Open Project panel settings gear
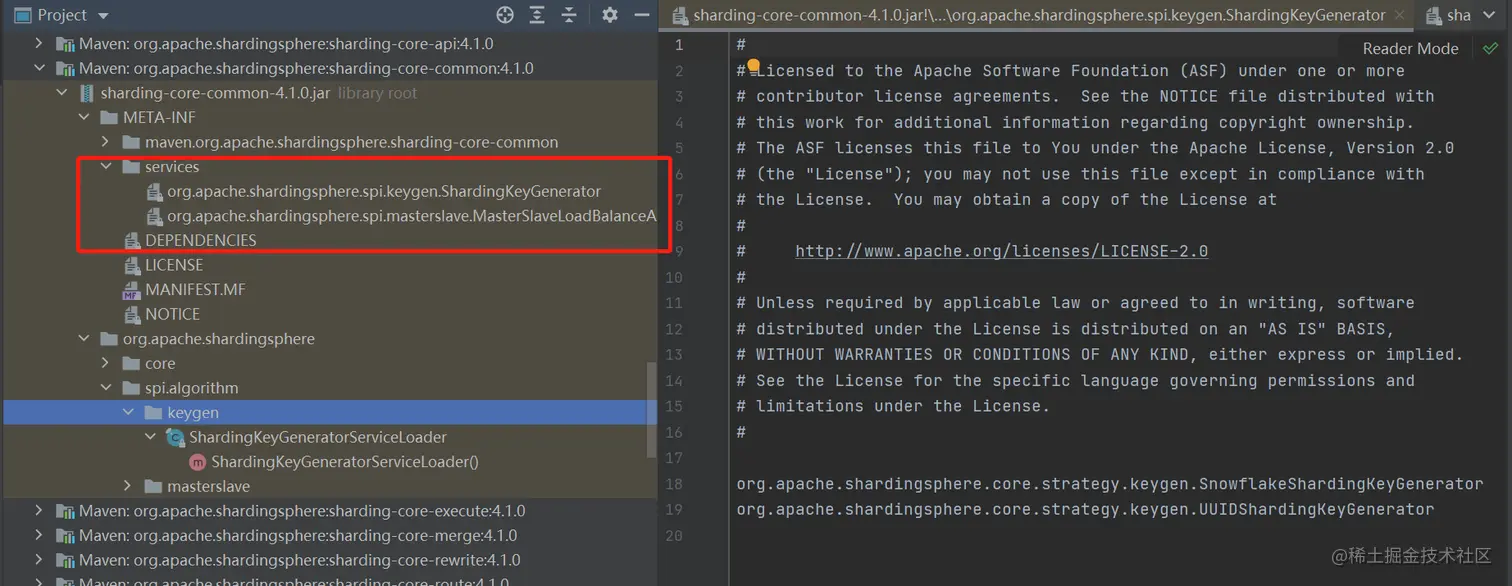The image size is (1512, 586). (610, 15)
